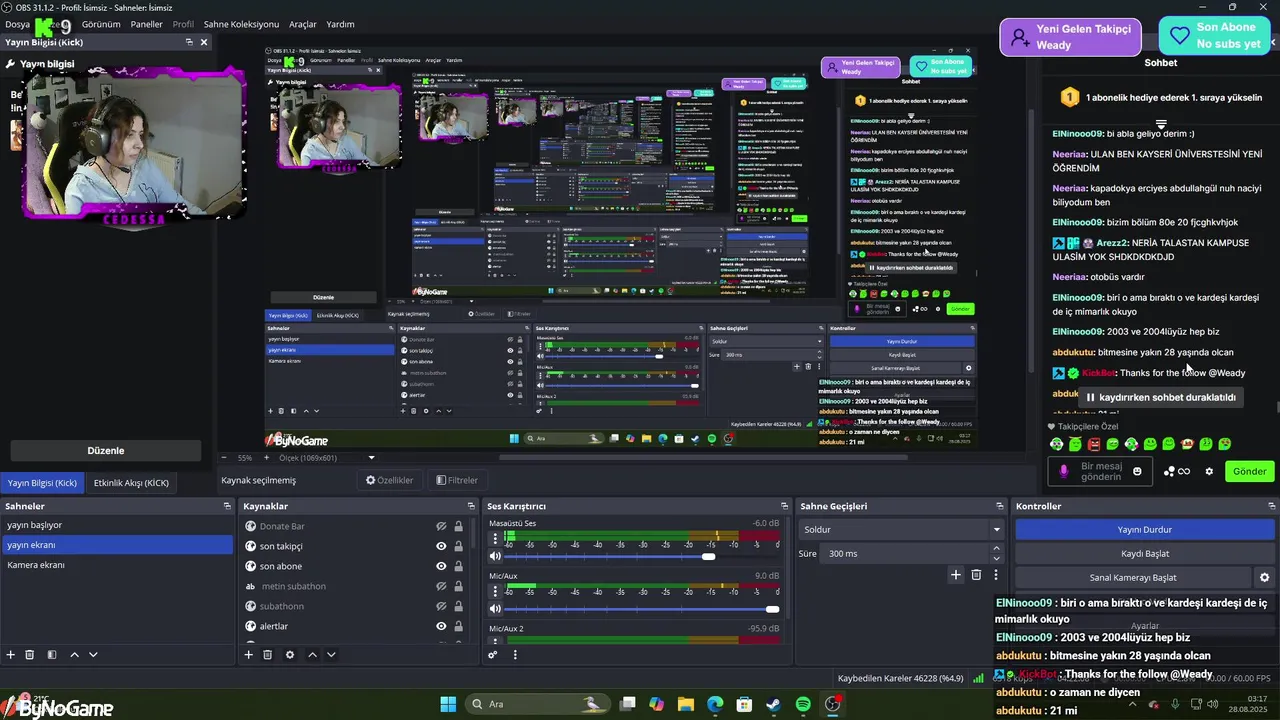Hide the son takipçi source
This screenshot has height=720, width=1280.
pos(441,546)
